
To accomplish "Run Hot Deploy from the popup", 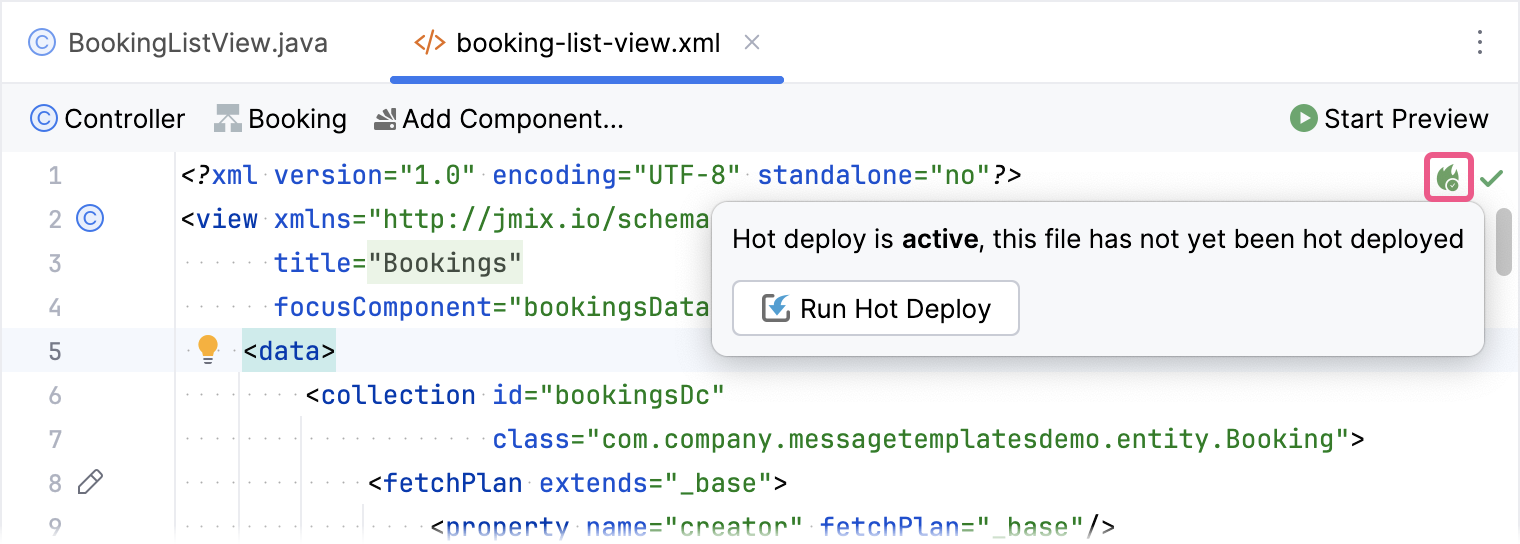I will point(875,308).
